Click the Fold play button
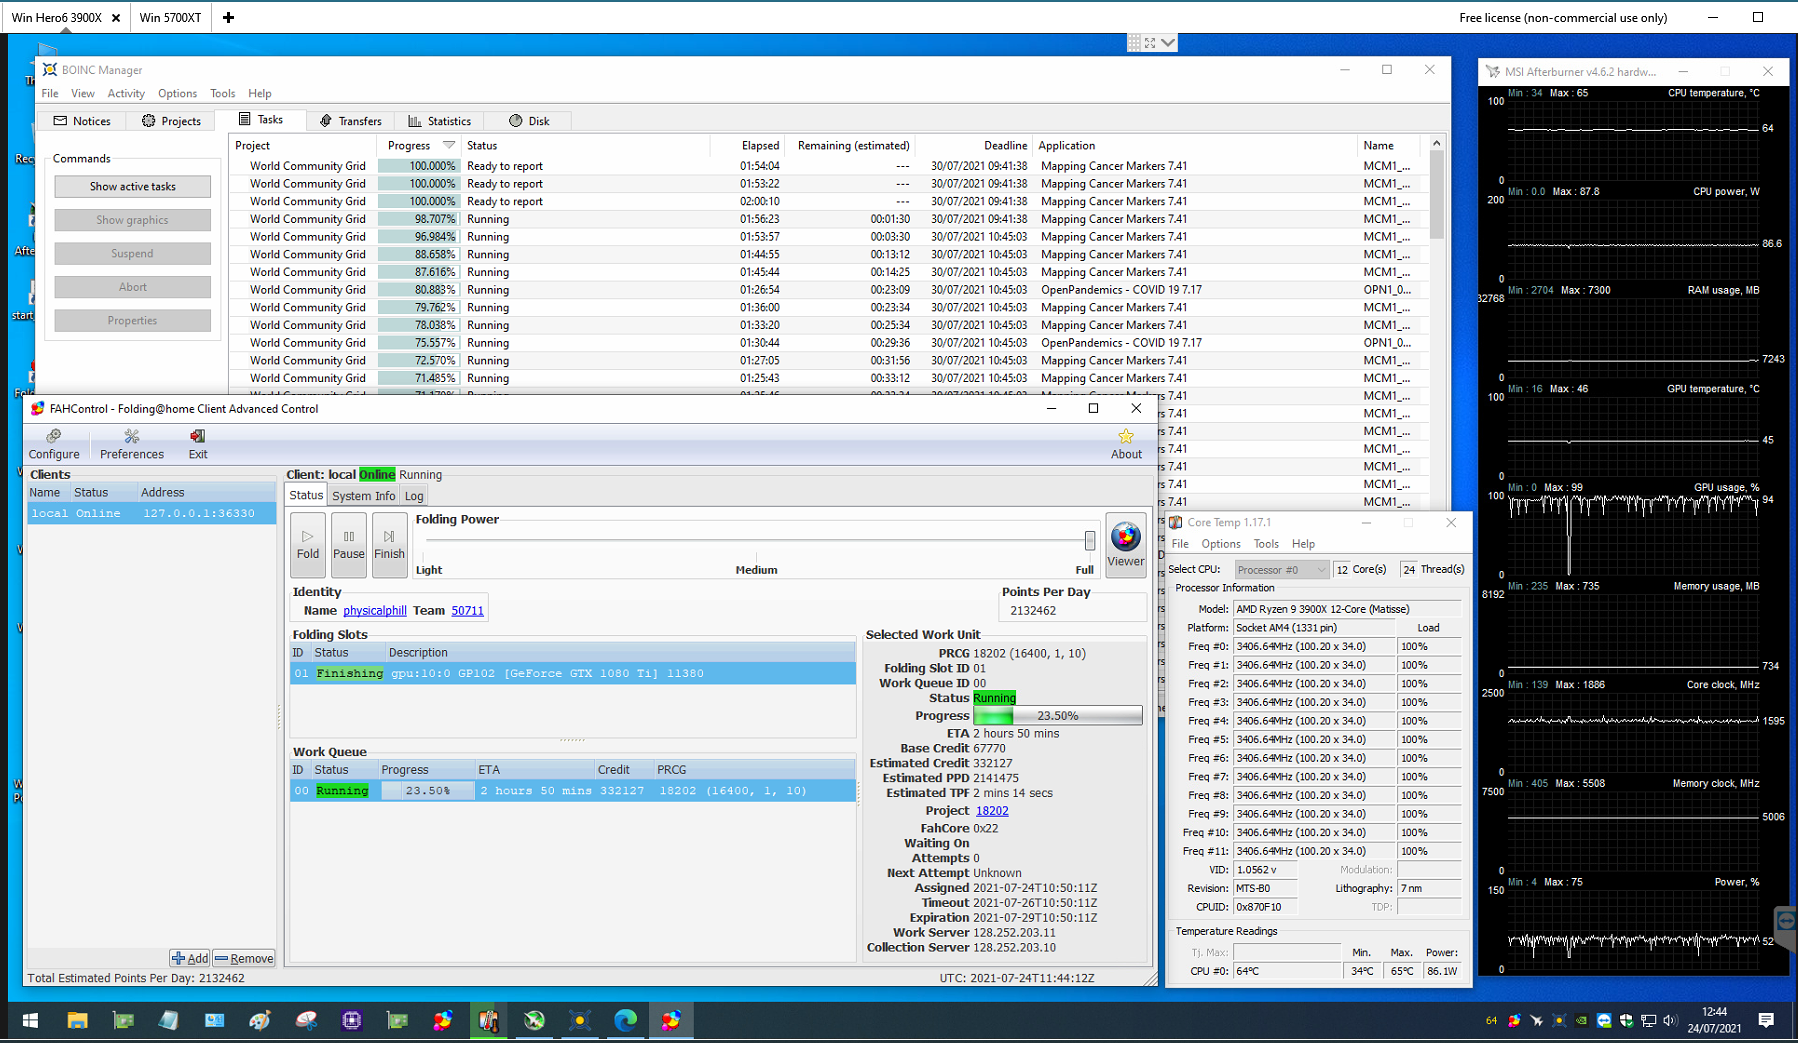1798x1043 pixels. pyautogui.click(x=308, y=545)
